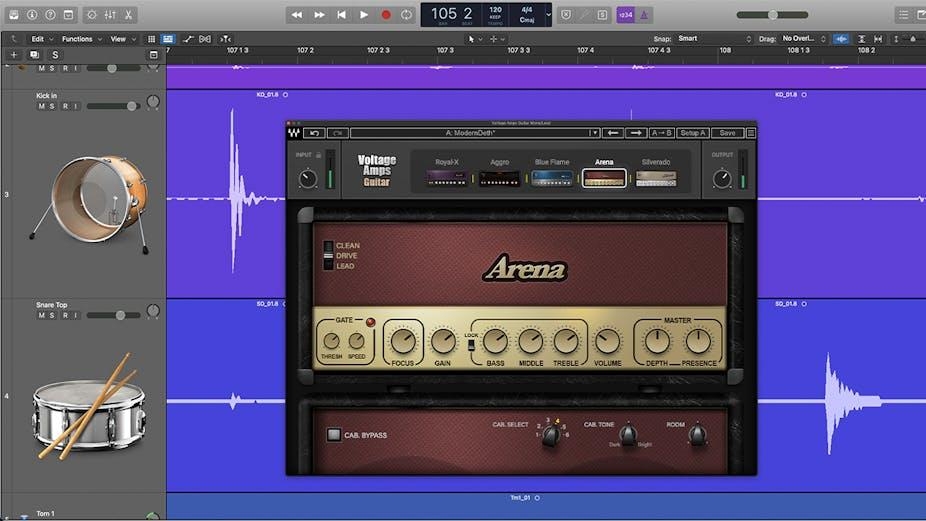Select the Blue Flame amp model
Screen dimensions: 926x521
tap(552, 177)
